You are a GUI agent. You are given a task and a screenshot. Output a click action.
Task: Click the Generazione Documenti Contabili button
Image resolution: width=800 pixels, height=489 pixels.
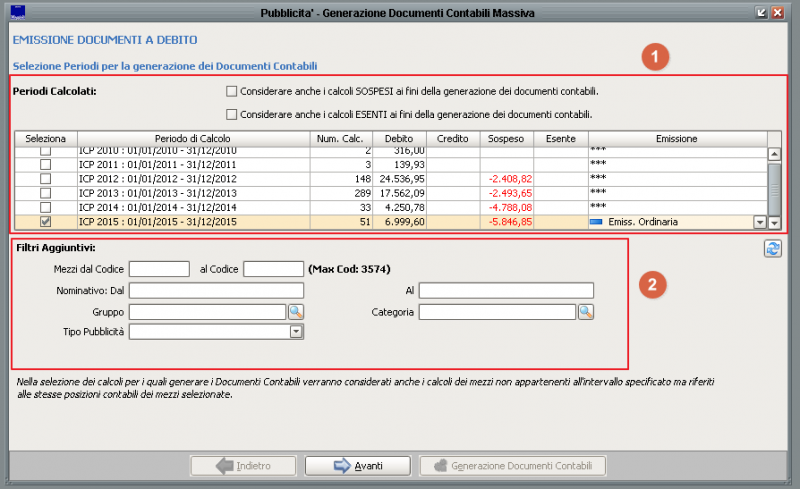514,465
